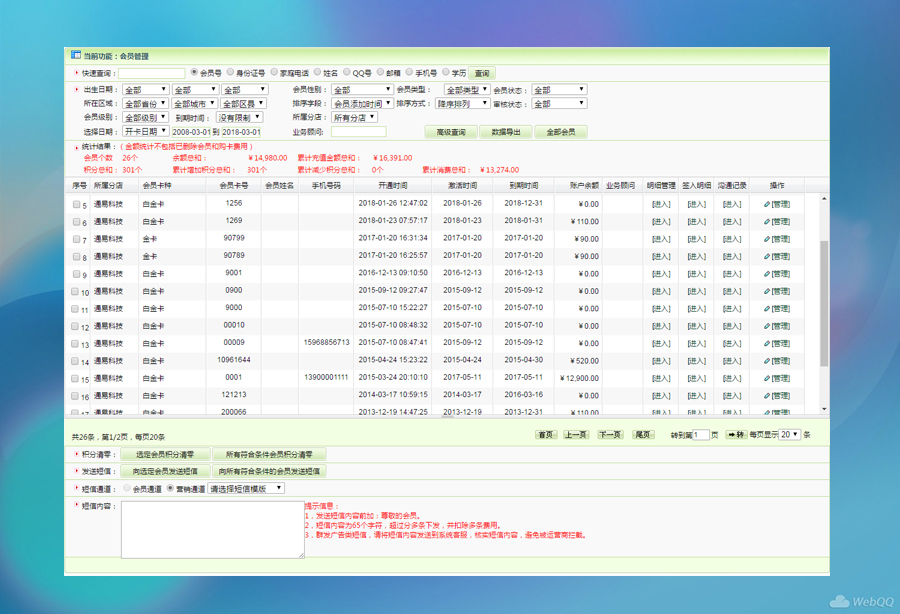
Task: Click the 管理 pencil icon in row 5
Action: click(767, 204)
